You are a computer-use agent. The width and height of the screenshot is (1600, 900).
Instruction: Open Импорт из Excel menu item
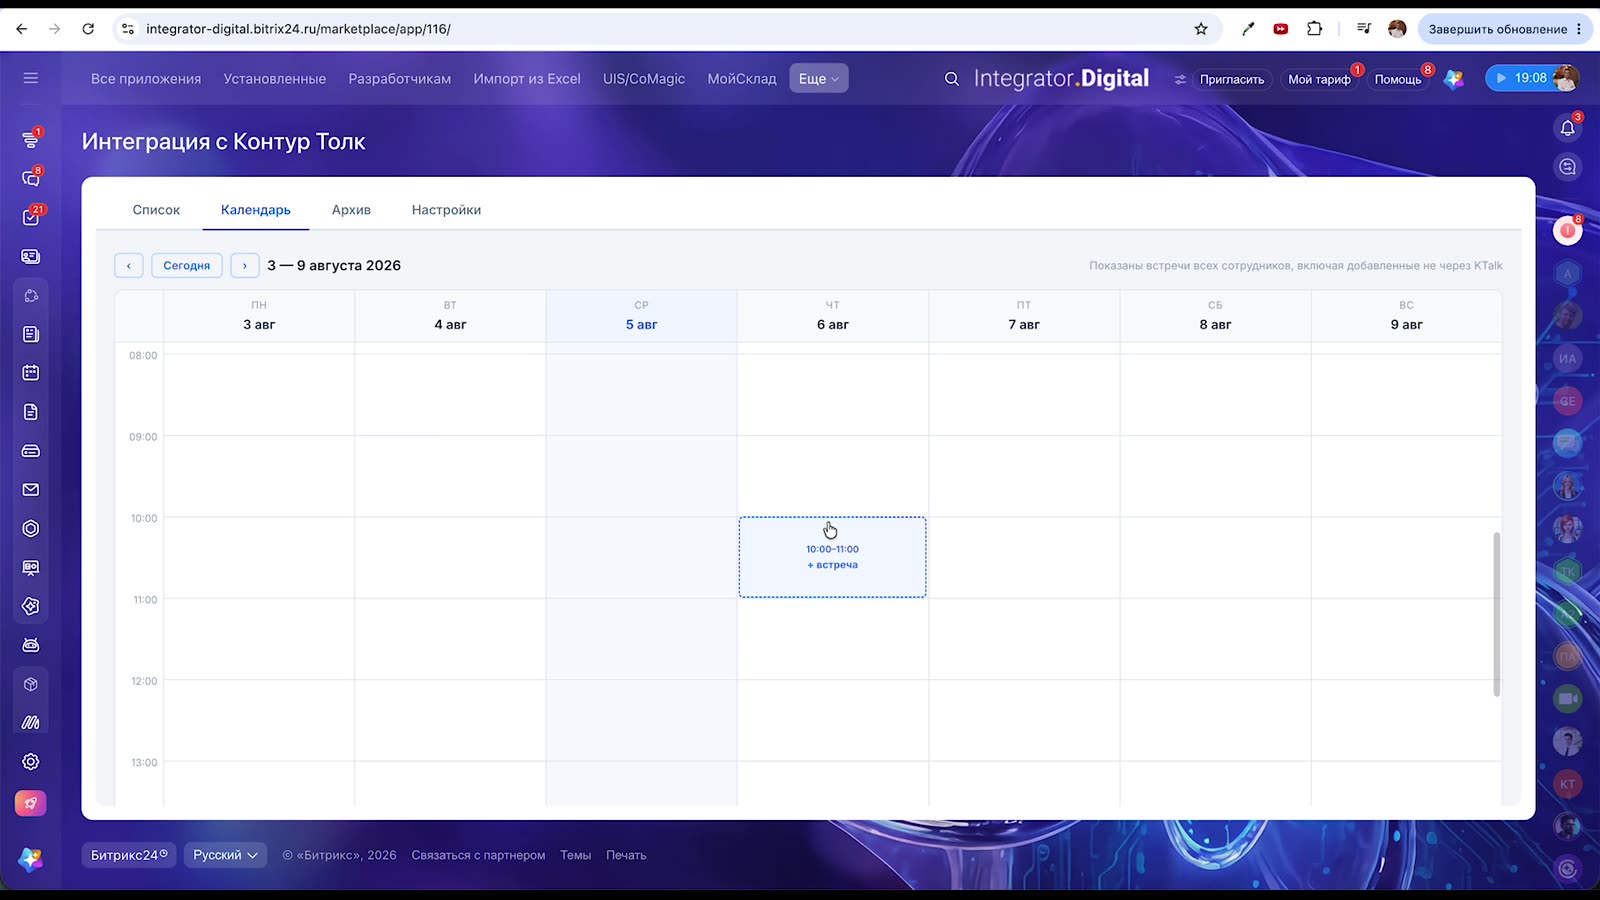point(527,79)
